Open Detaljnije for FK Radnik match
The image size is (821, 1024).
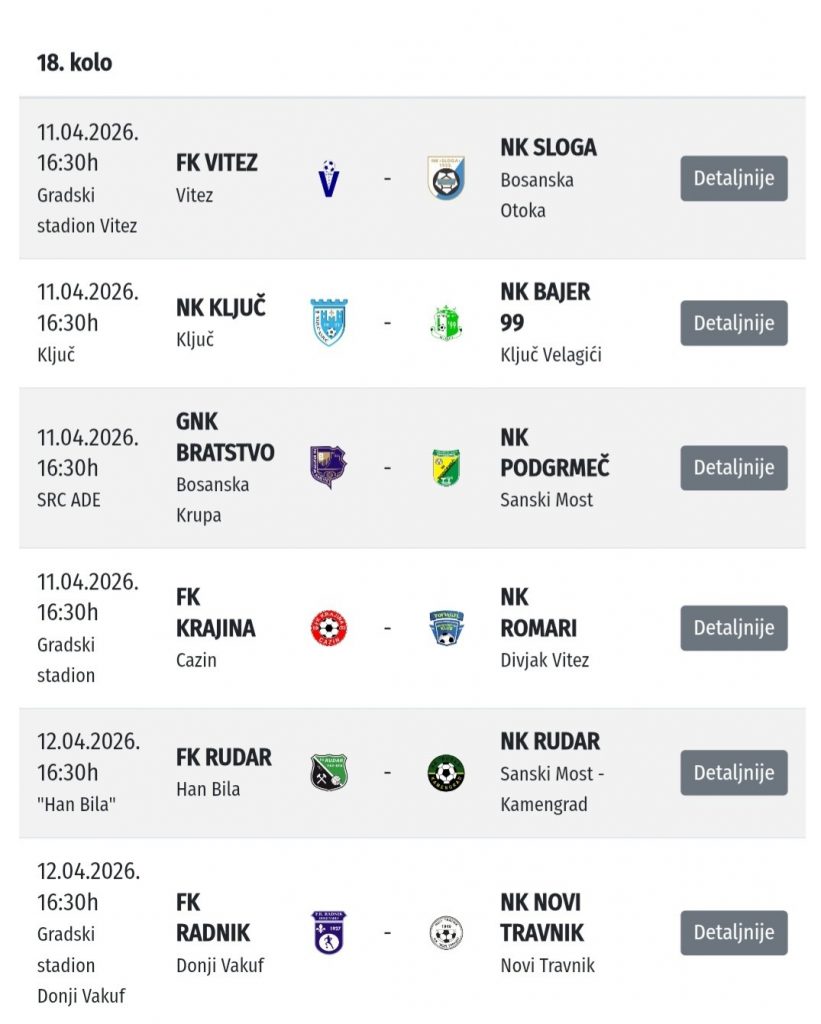point(734,932)
